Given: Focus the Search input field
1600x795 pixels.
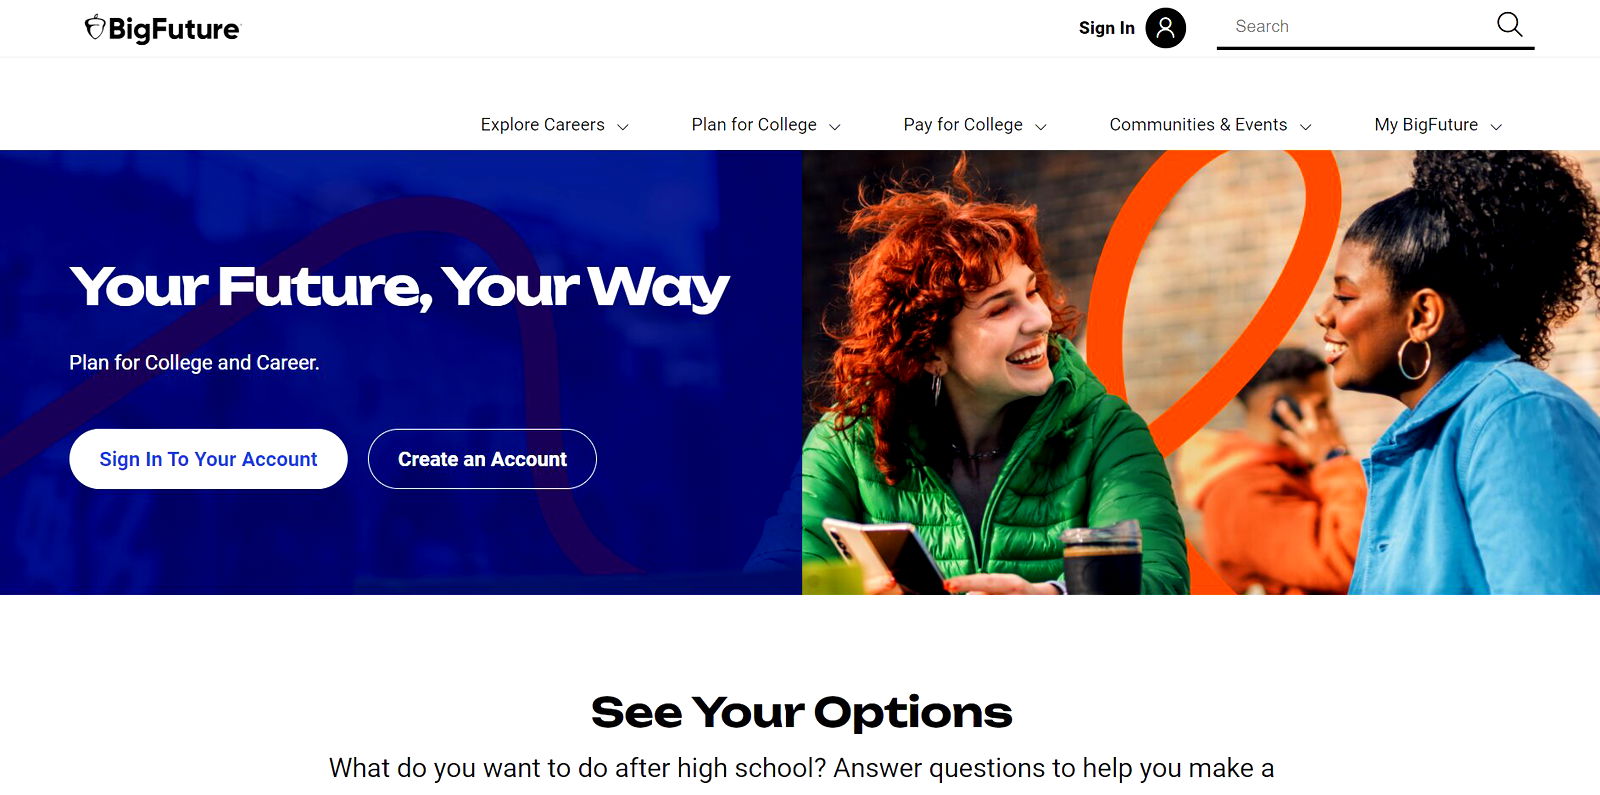Looking at the screenshot, I should (x=1355, y=27).
